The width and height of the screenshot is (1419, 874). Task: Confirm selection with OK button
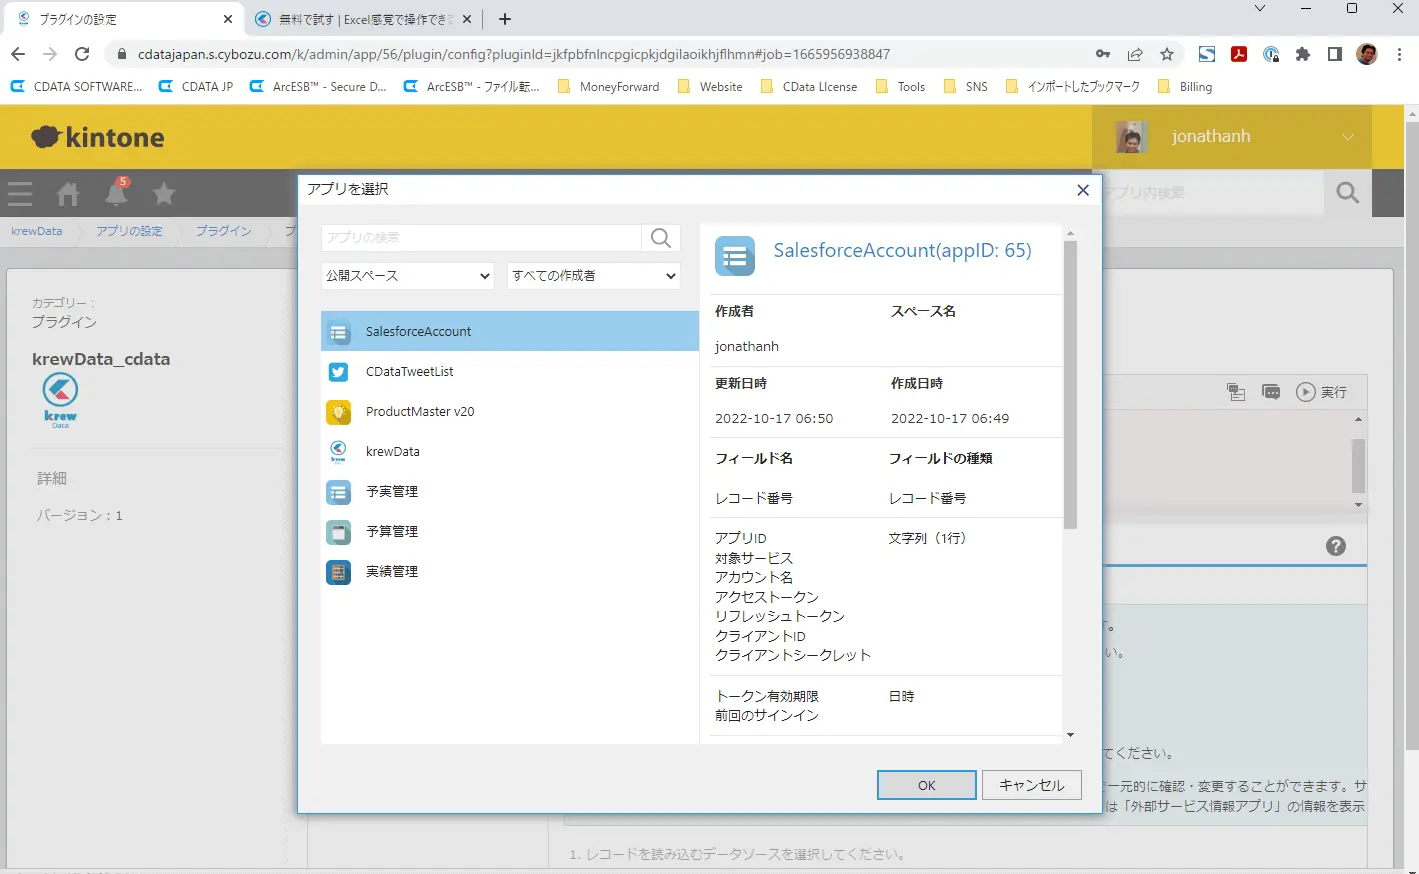[926, 785]
